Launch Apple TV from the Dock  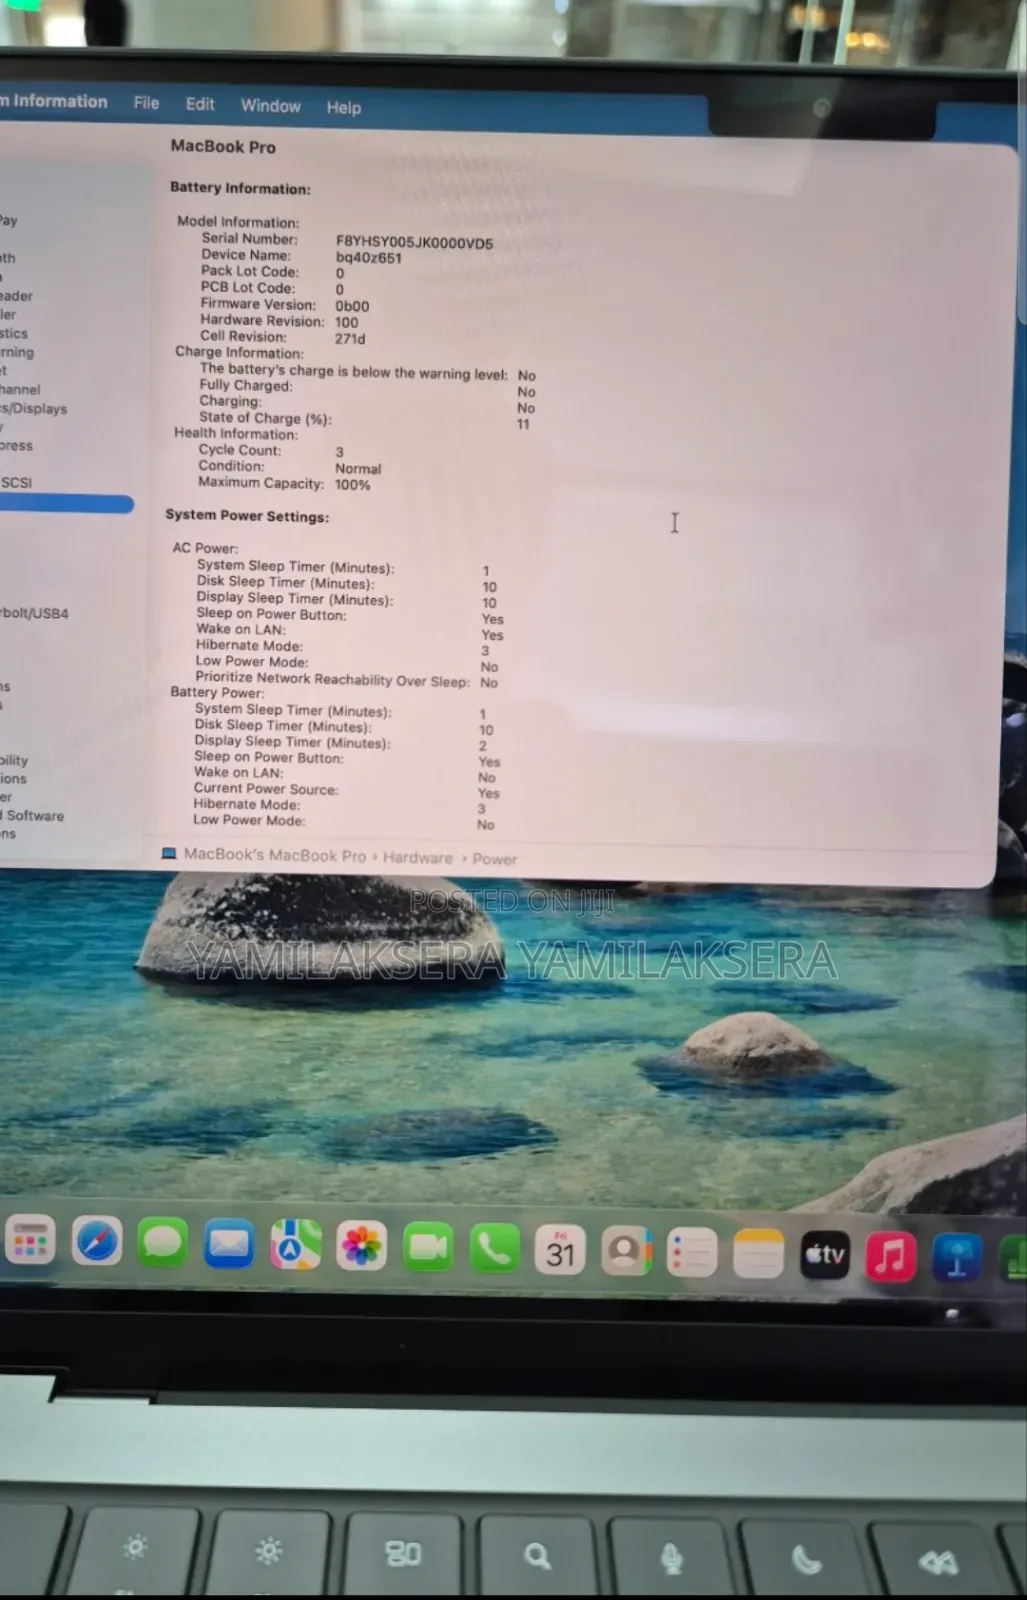click(825, 1254)
